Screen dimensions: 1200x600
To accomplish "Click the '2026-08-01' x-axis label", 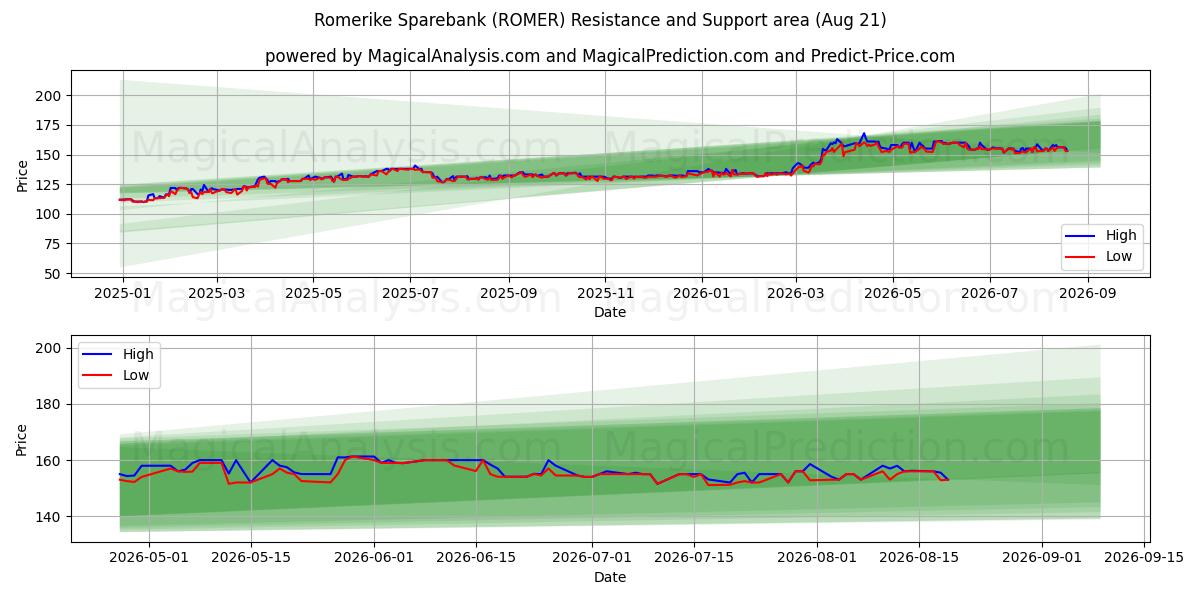I will [x=817, y=558].
